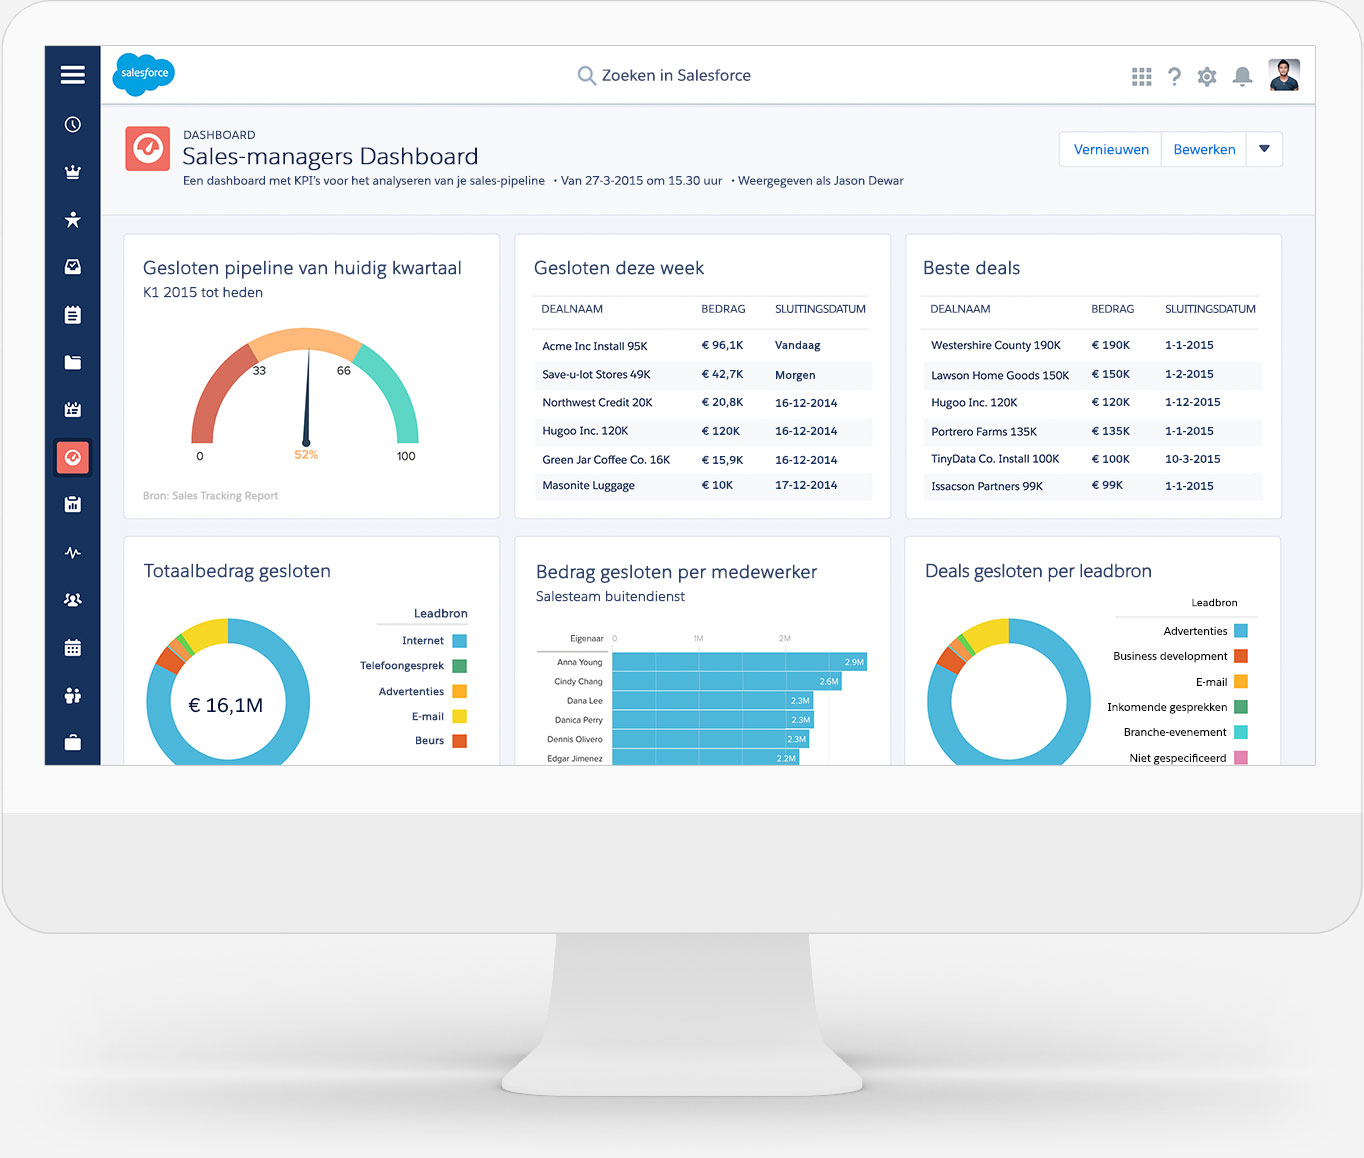Expand the hamburger menu at top left
1364x1158 pixels.
[73, 75]
